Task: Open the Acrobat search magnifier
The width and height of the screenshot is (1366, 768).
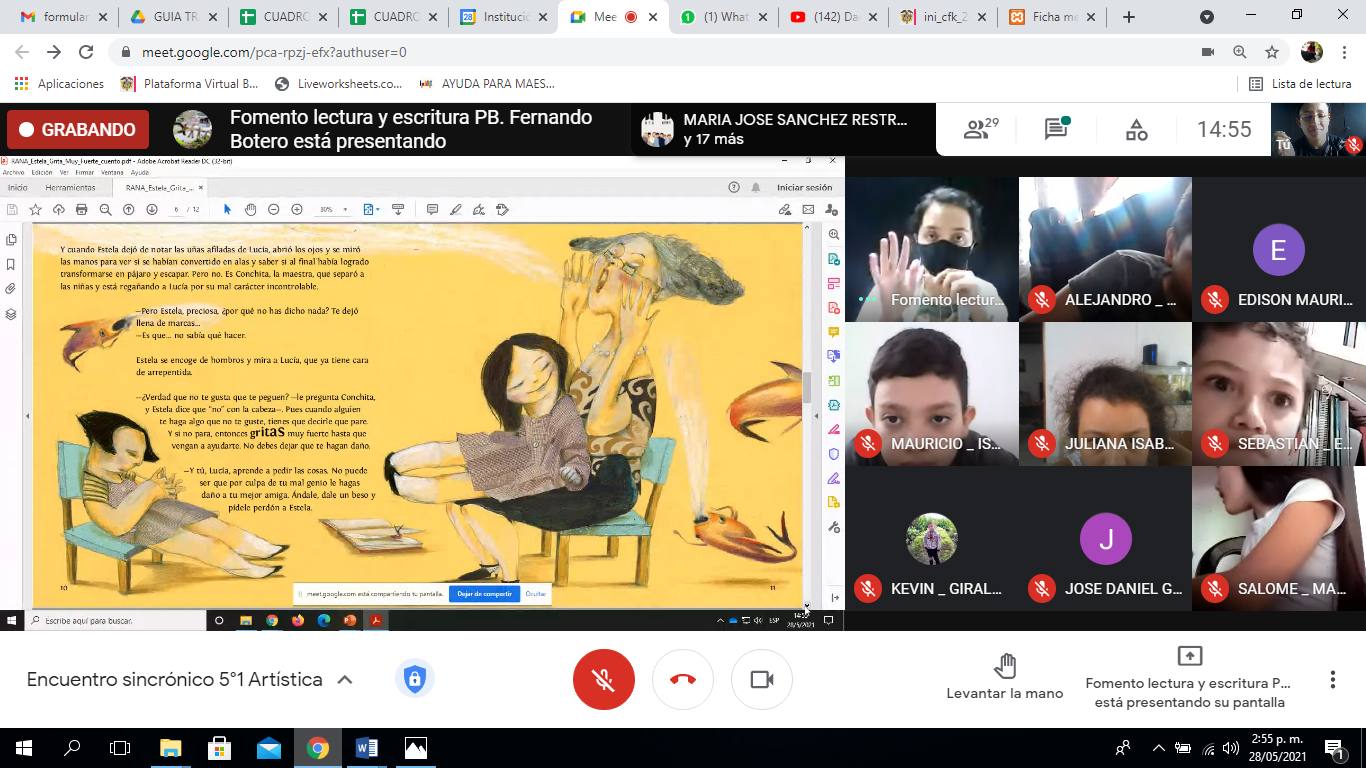Action: [x=105, y=209]
